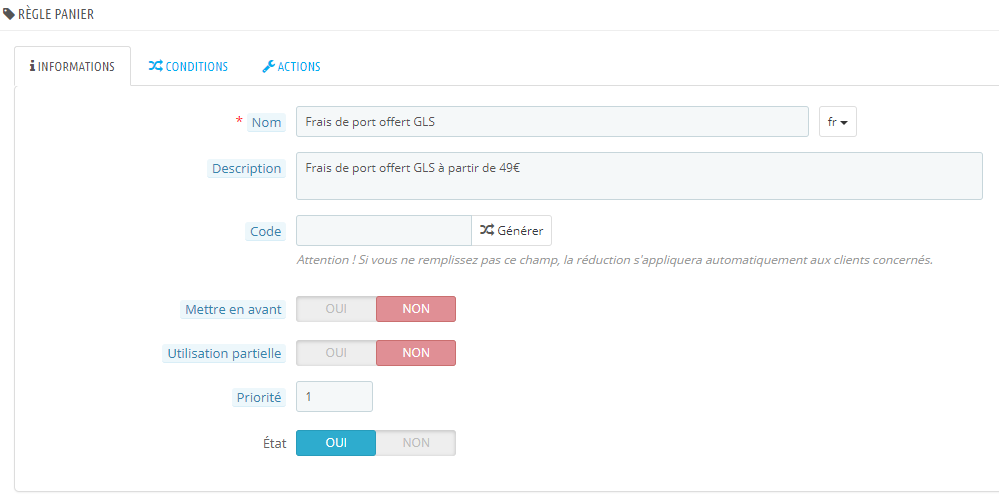Set État to OUI
The width and height of the screenshot is (999, 500).
click(336, 443)
